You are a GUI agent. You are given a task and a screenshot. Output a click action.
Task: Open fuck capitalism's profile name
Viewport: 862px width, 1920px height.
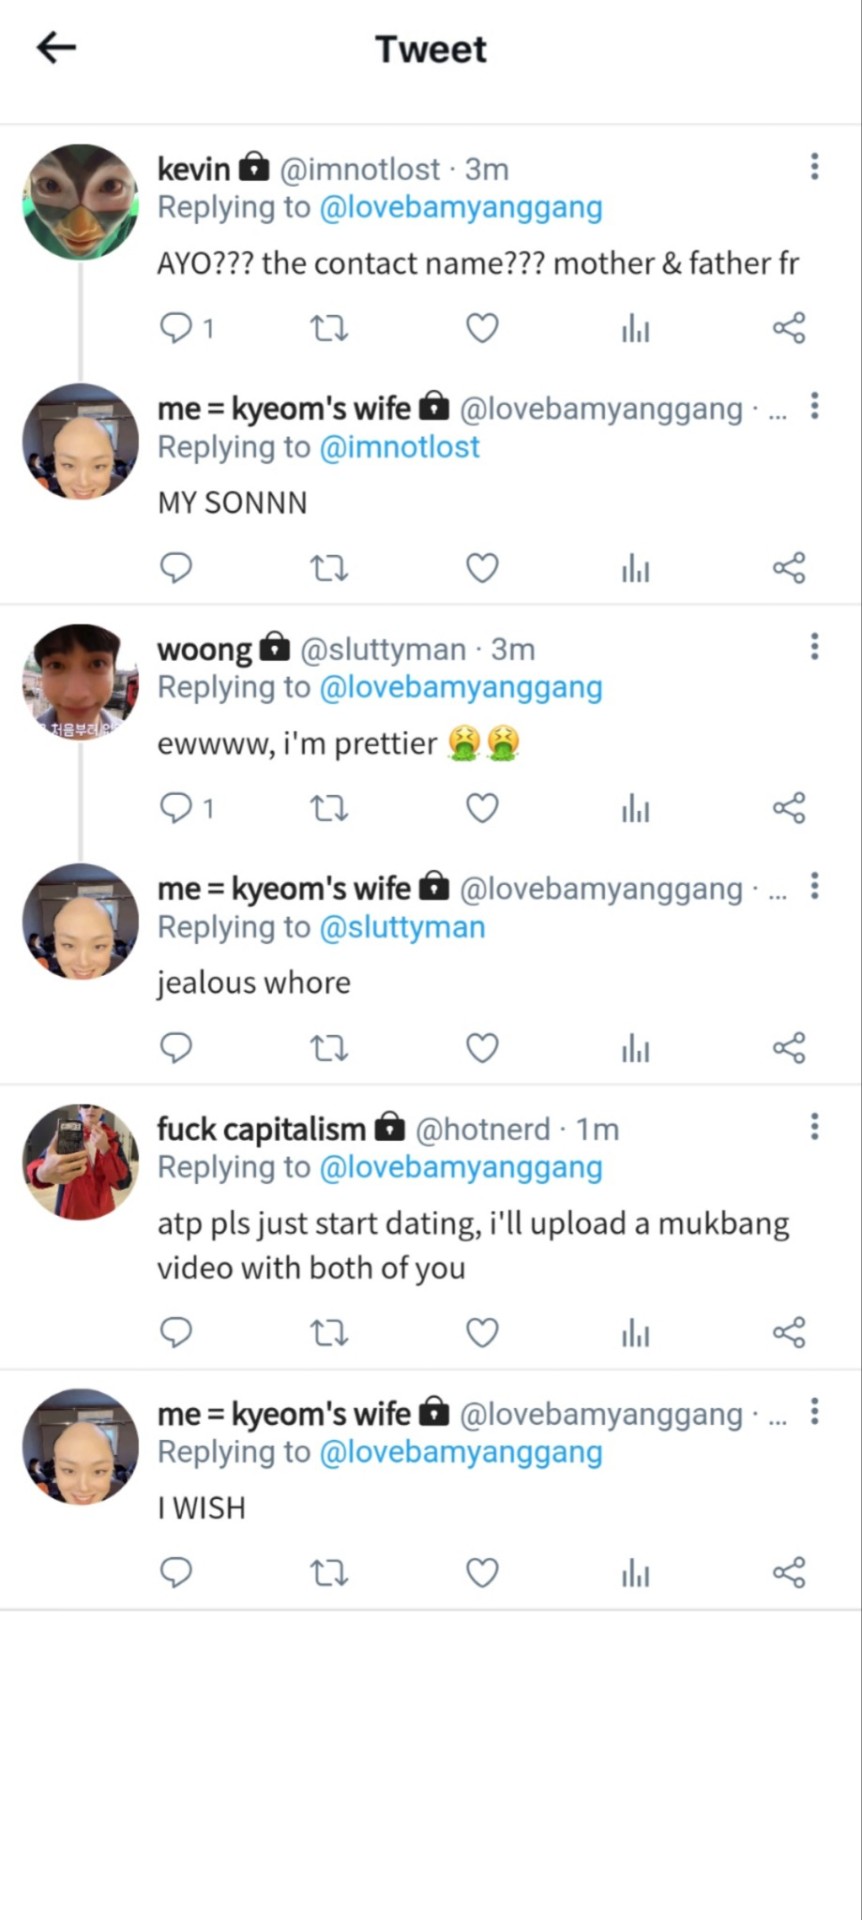(x=261, y=1129)
